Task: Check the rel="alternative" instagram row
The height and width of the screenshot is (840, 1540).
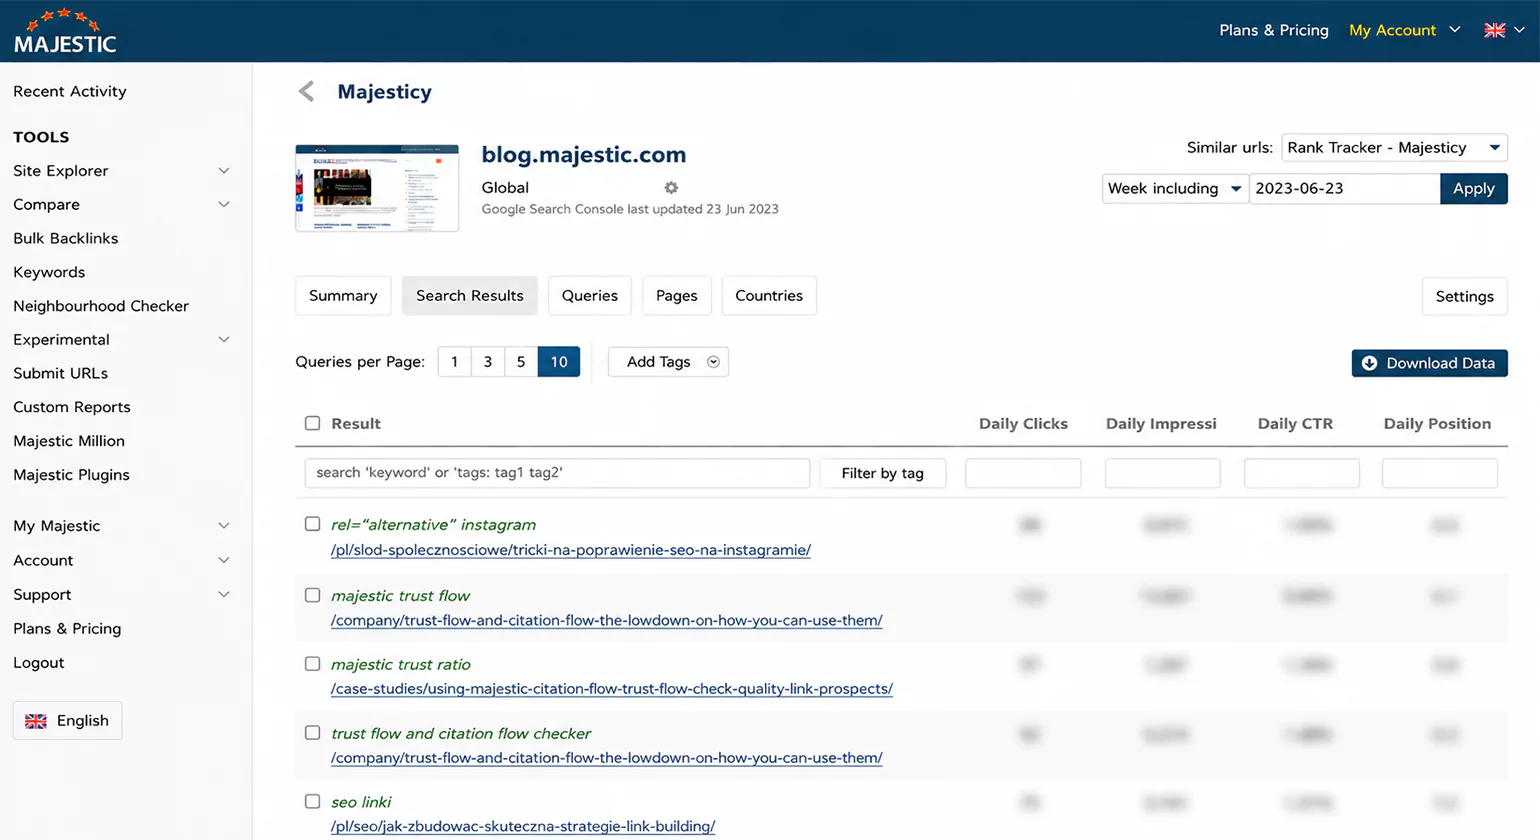Action: (x=313, y=524)
